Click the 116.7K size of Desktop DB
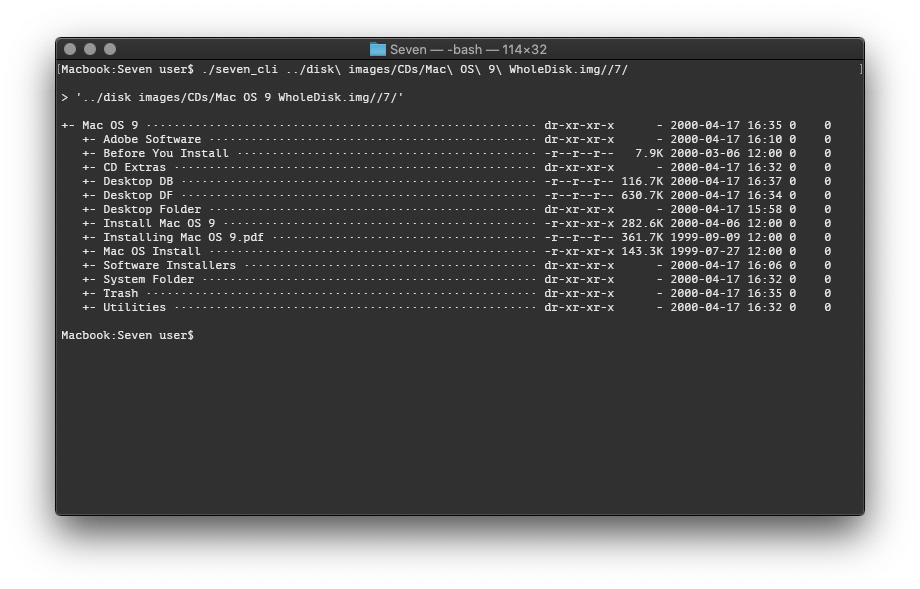 tap(642, 181)
